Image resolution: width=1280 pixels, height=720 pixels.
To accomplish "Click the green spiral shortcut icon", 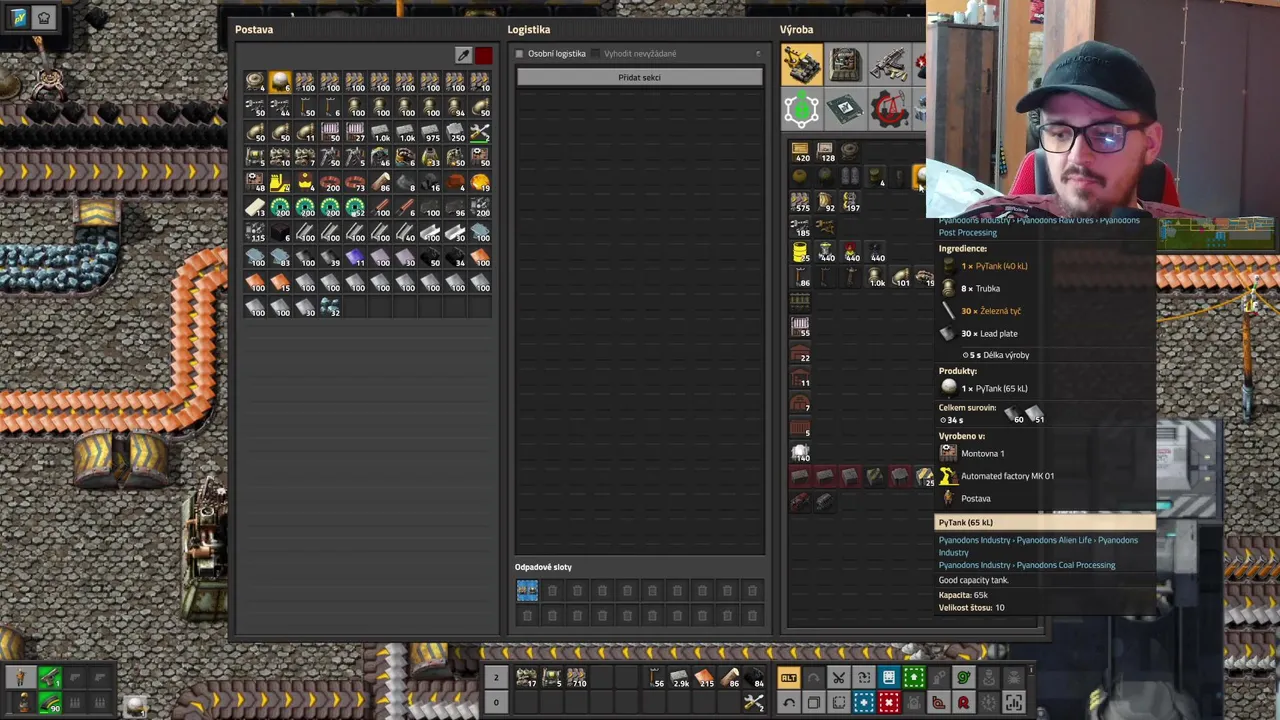I will pyautogui.click(x=964, y=678).
